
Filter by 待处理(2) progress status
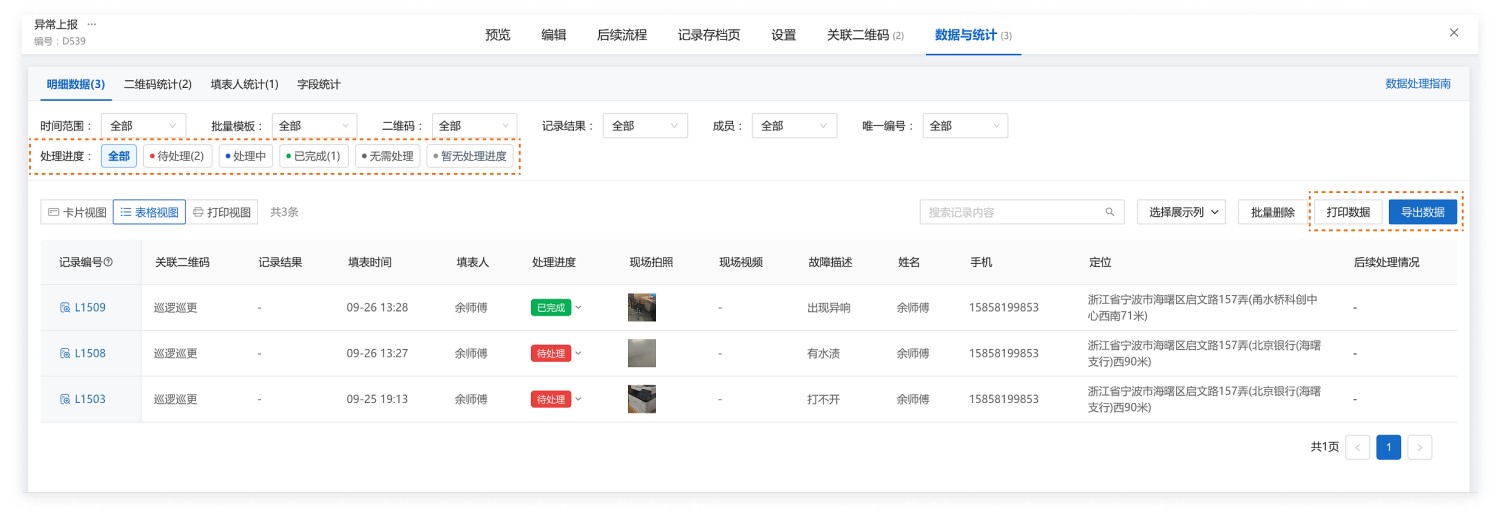177,156
